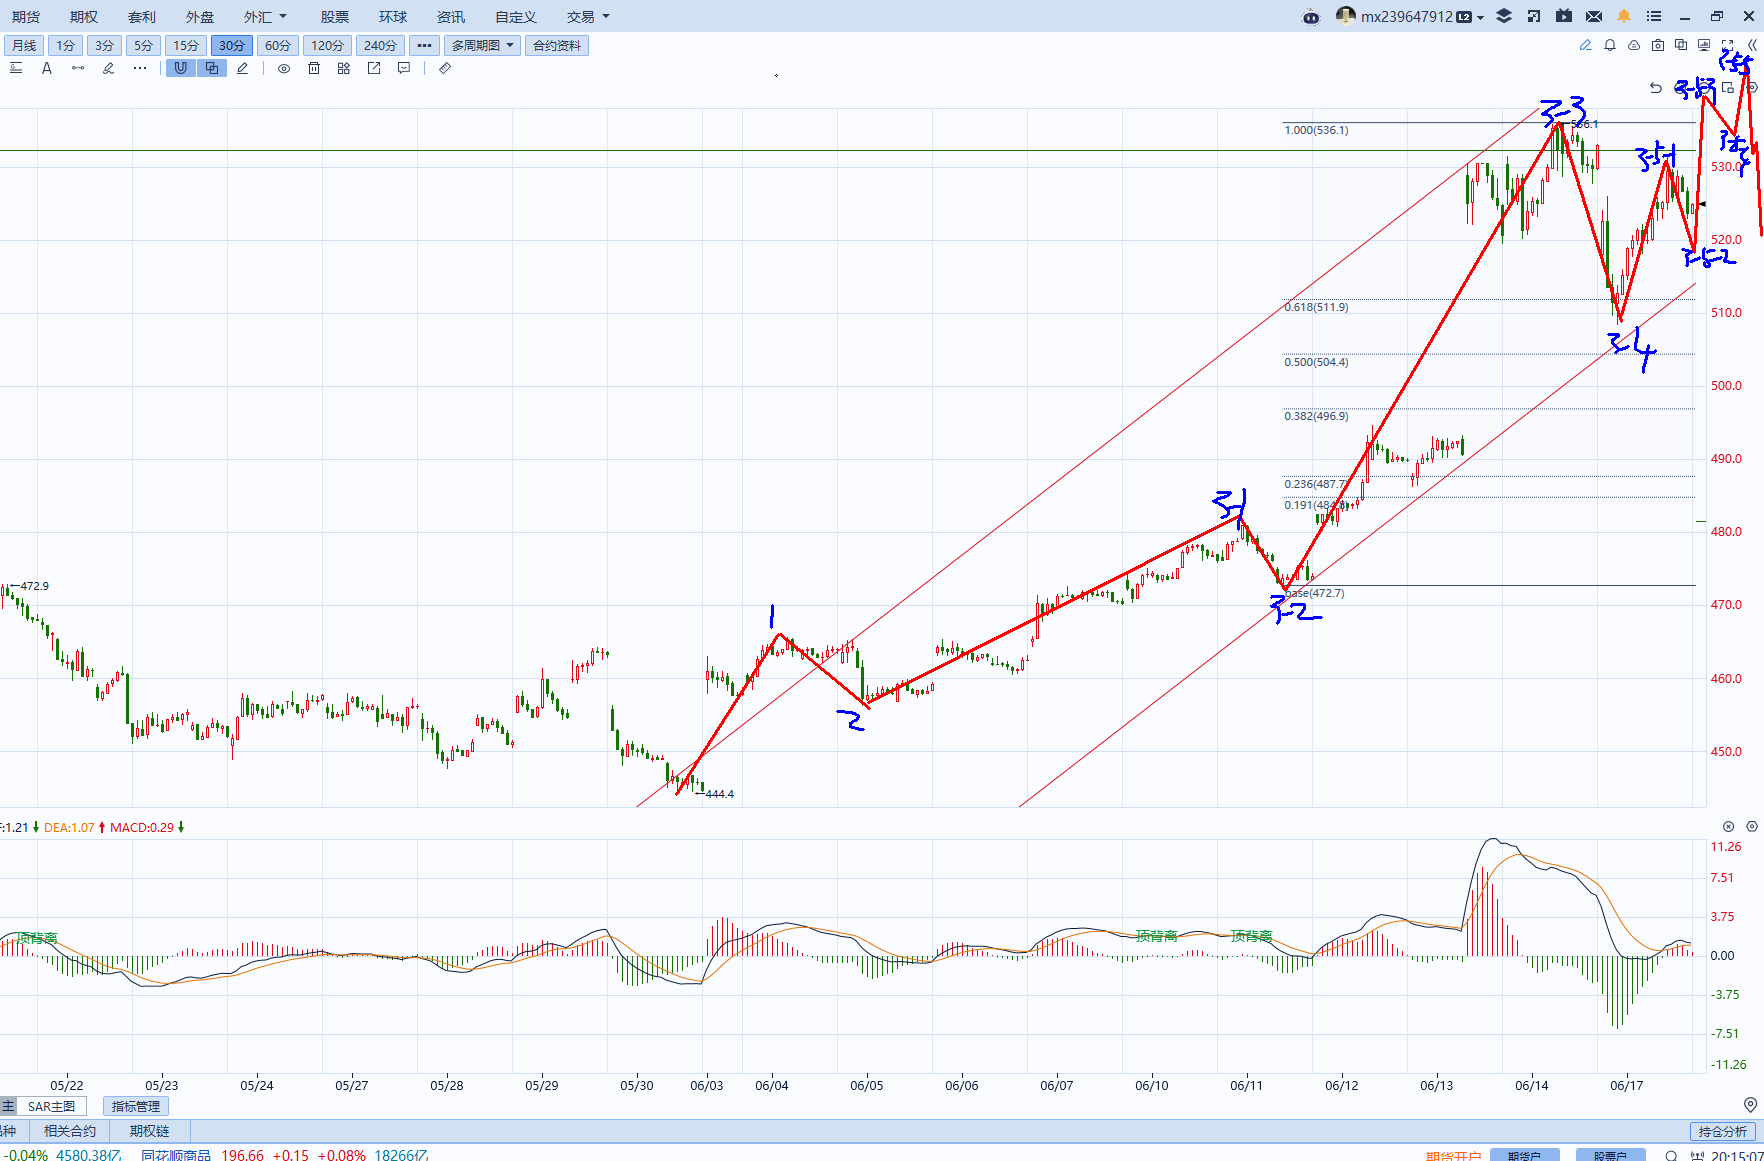This screenshot has width=1764, height=1161.
Task: Select the 自定义 menu item
Action: click(516, 17)
